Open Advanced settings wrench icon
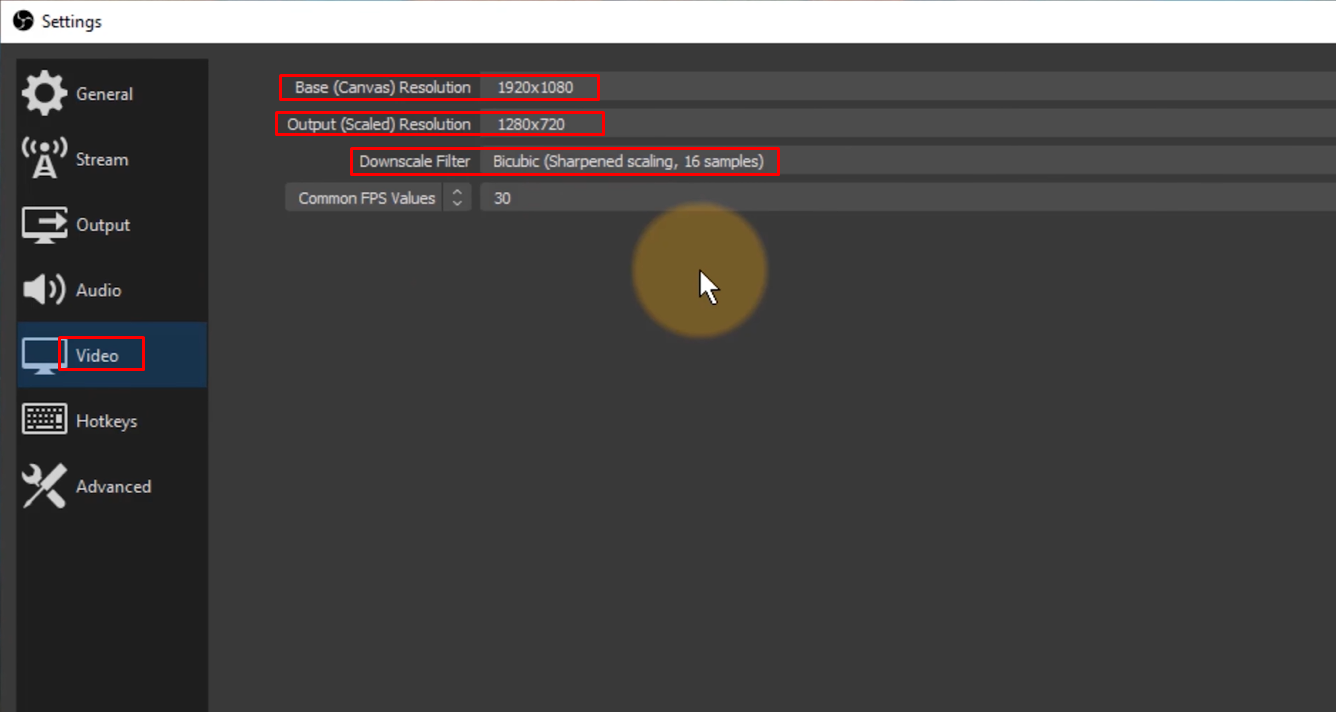Viewport: 1336px width, 712px height. pyautogui.click(x=43, y=486)
